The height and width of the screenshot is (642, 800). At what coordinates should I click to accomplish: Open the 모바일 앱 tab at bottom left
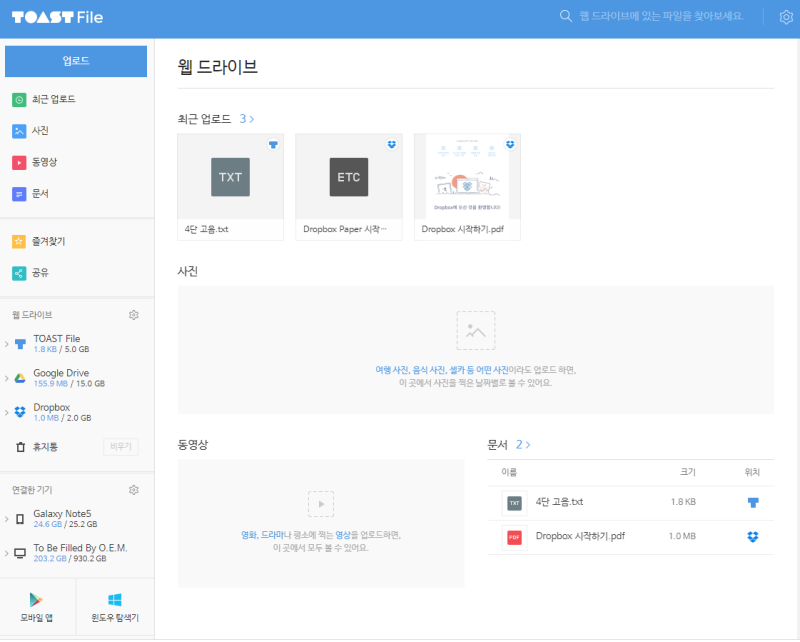point(36,607)
